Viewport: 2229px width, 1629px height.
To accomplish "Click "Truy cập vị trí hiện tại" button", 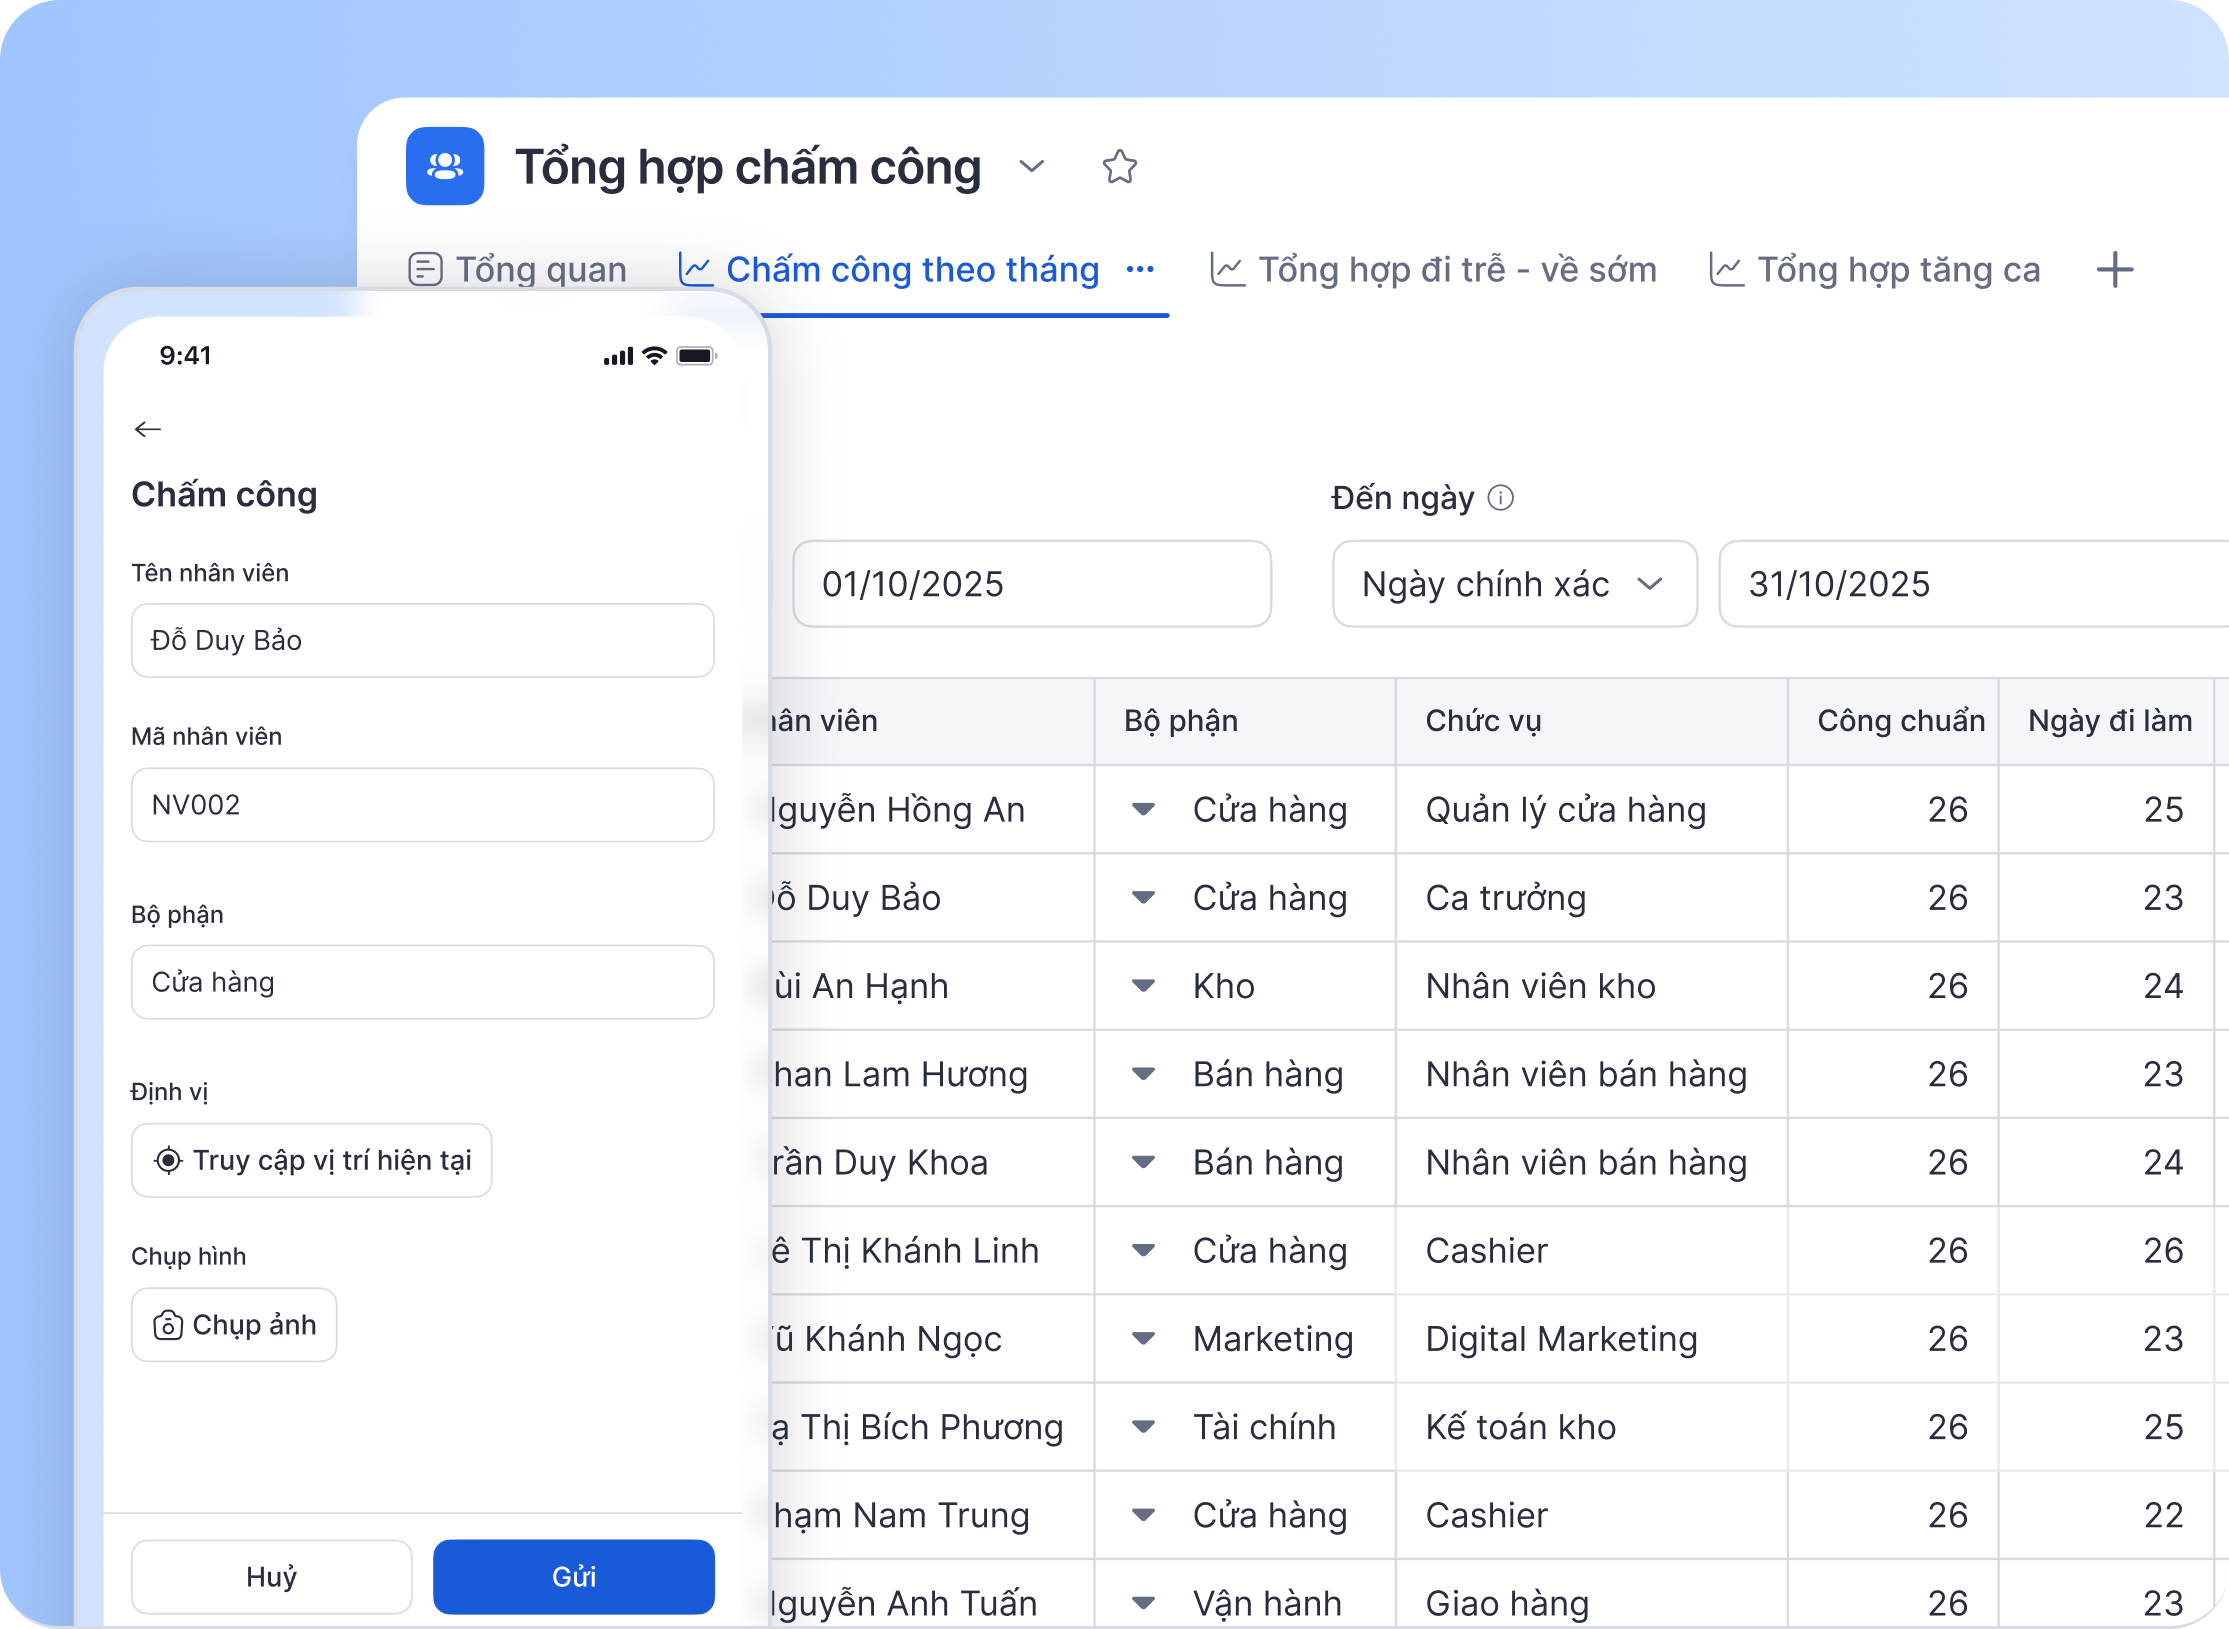I will pos(311,1160).
